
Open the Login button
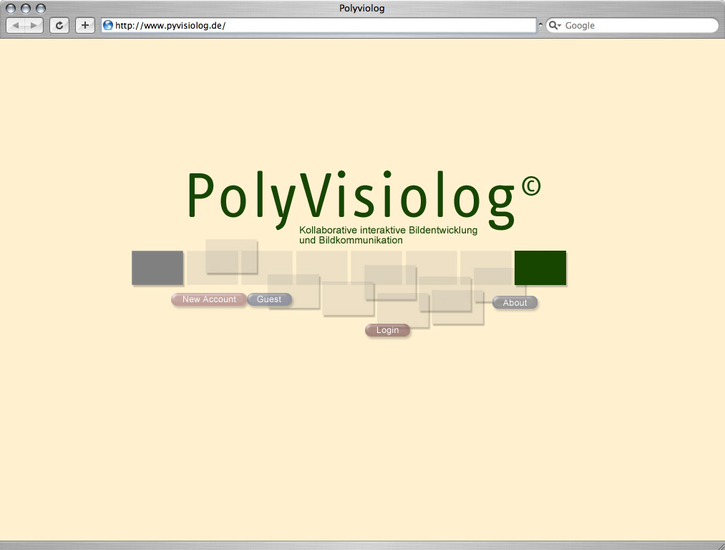[x=387, y=330]
